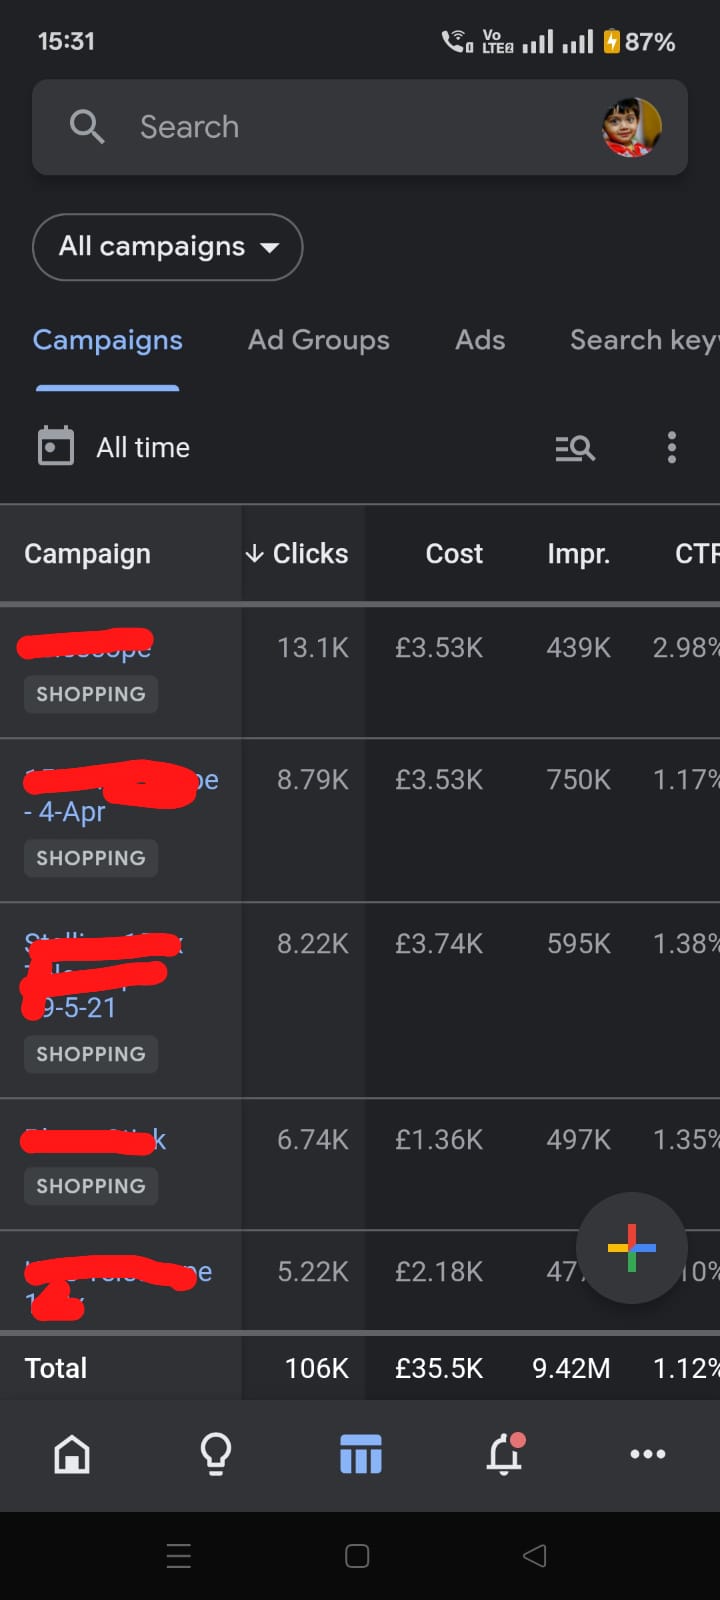
Task: Open the Search keywords tab
Action: (642, 340)
